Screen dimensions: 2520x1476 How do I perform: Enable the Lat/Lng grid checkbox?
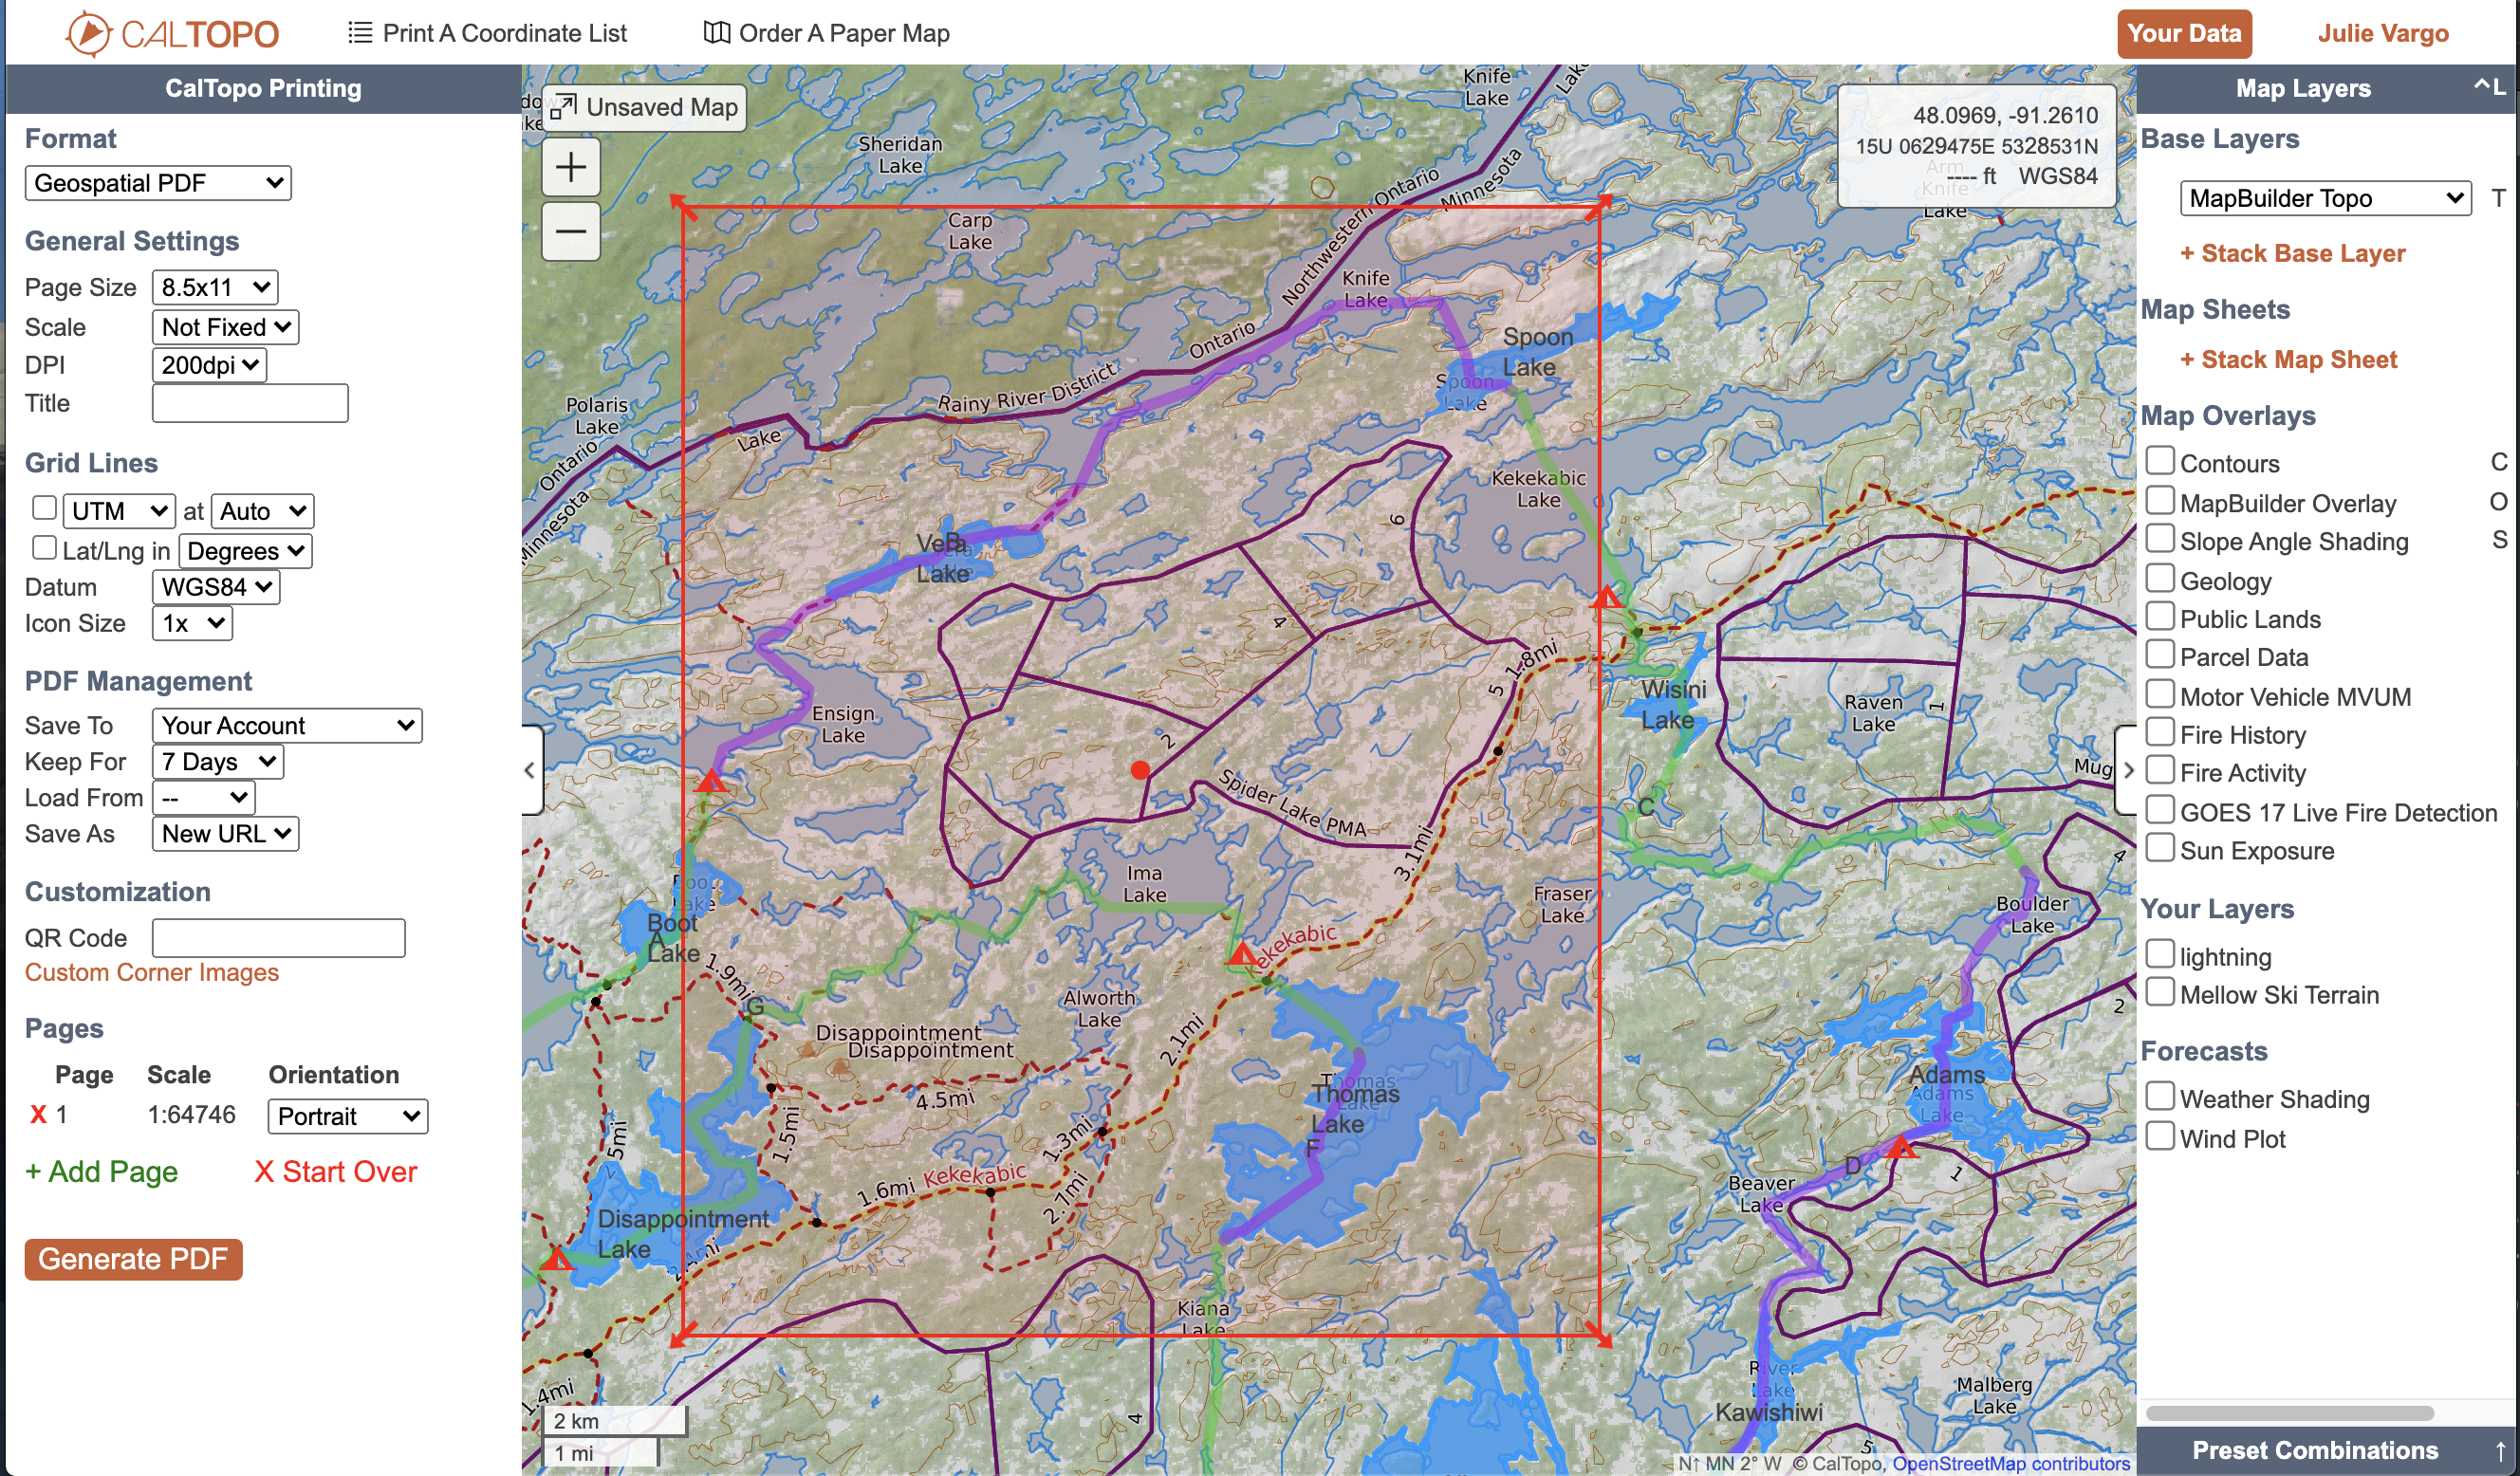point(44,548)
